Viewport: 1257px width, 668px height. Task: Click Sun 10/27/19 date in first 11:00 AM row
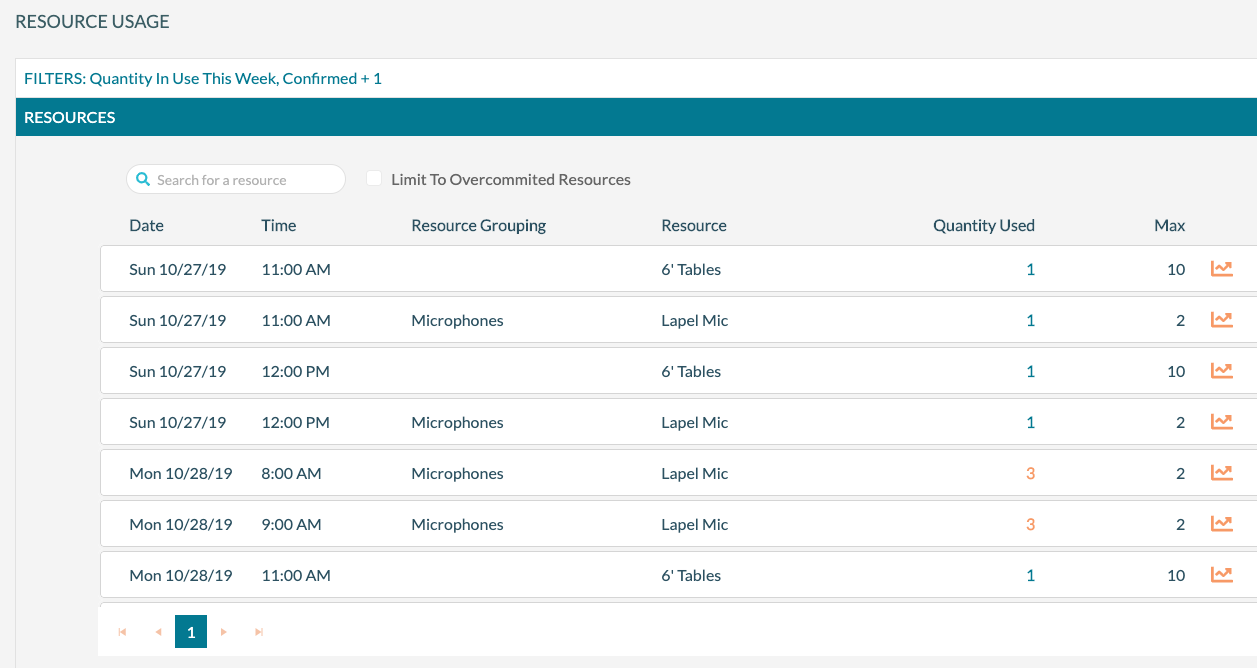(x=178, y=269)
